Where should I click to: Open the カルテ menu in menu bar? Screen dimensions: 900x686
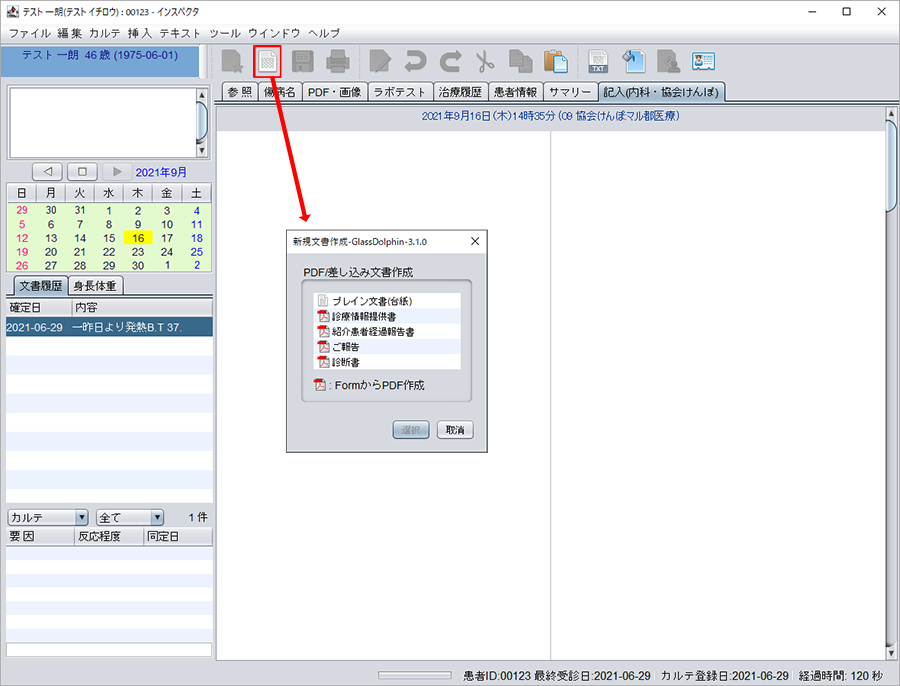pos(105,33)
